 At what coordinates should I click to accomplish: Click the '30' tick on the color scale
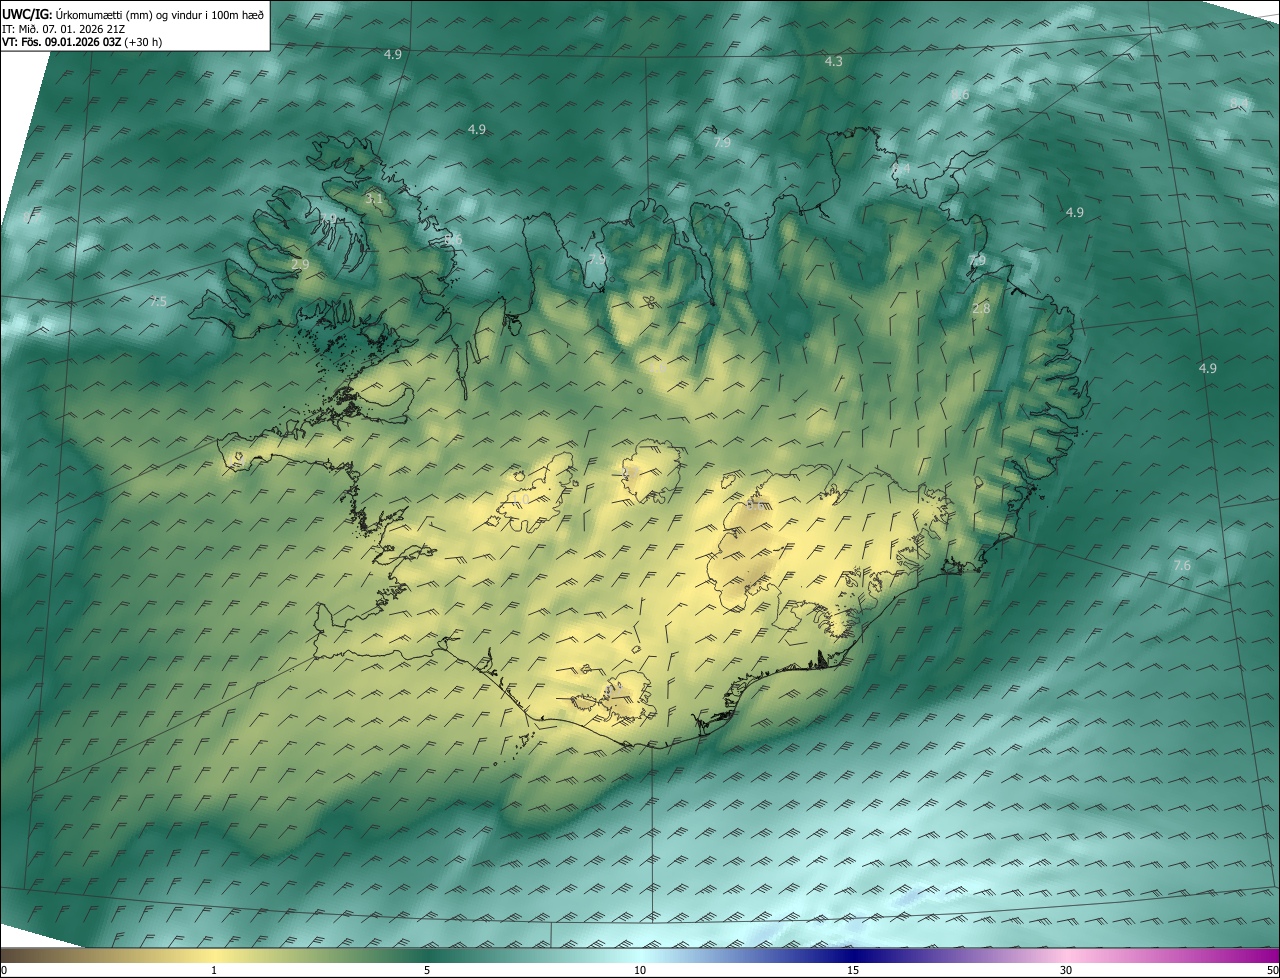point(1066,970)
